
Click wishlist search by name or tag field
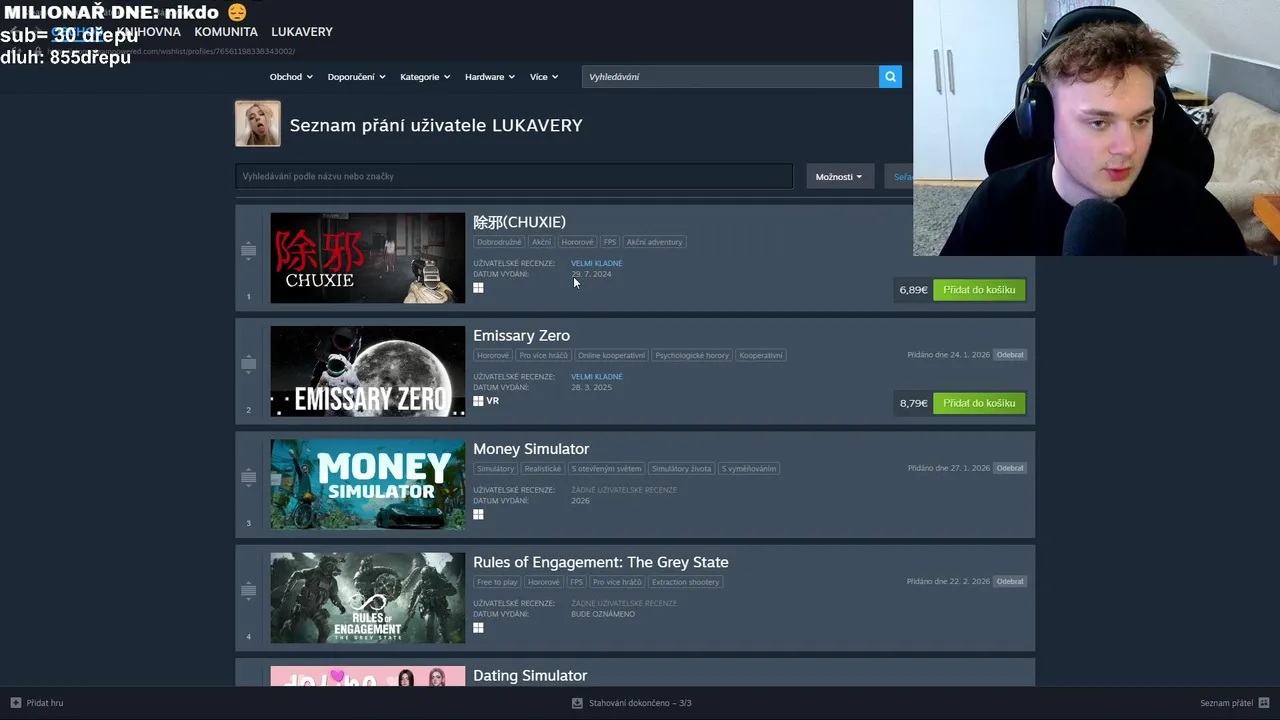click(514, 176)
